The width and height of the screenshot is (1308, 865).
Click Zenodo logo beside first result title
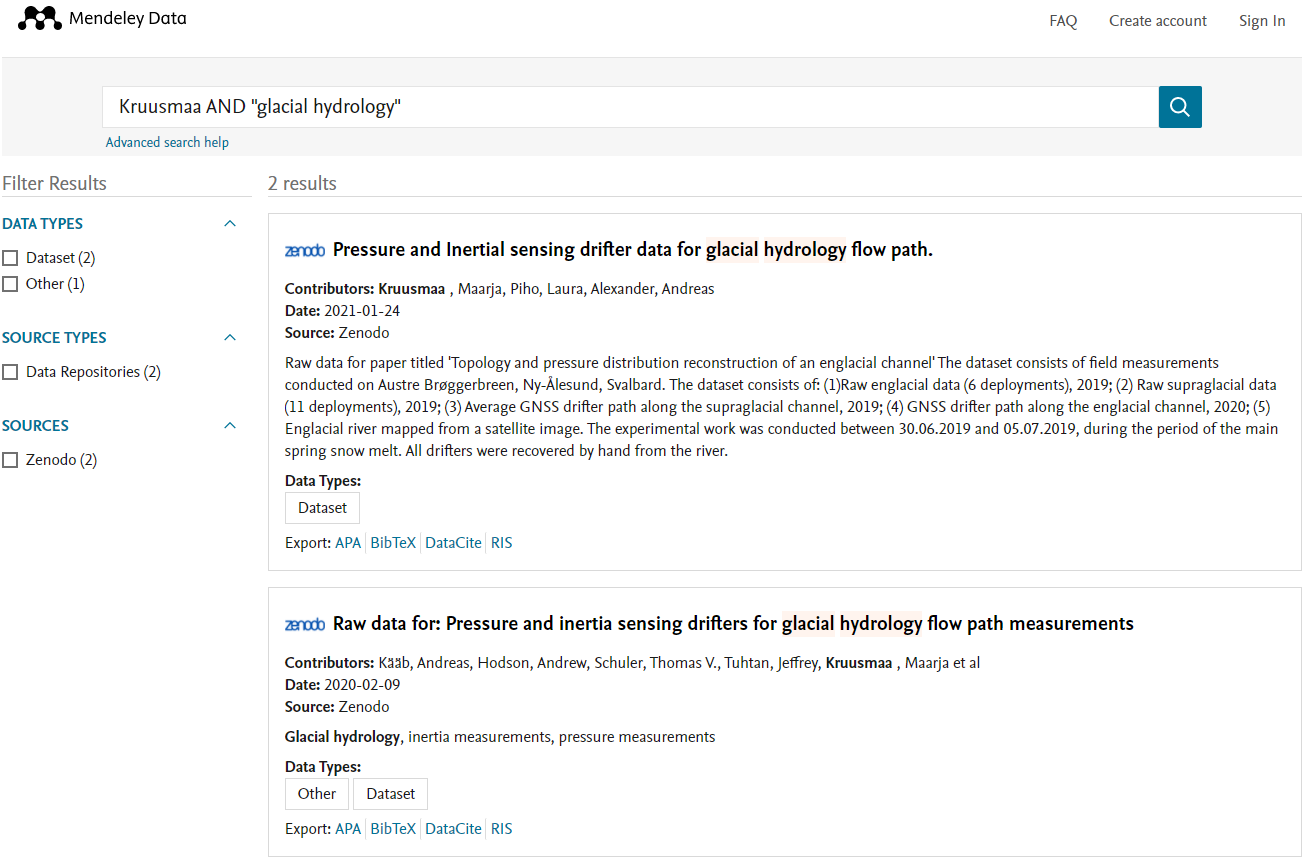(304, 251)
